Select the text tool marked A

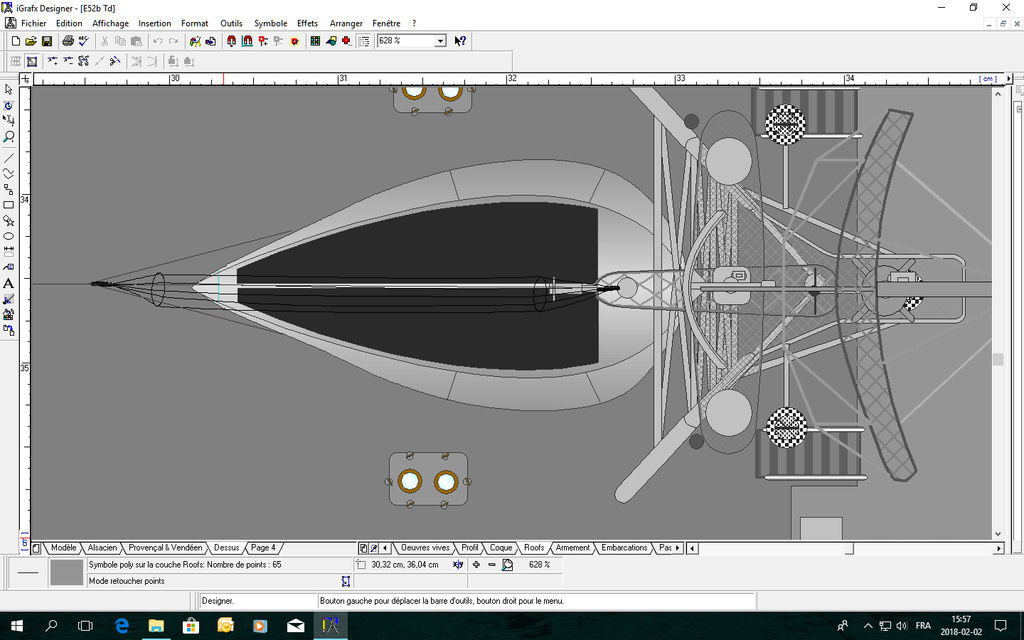(8, 283)
